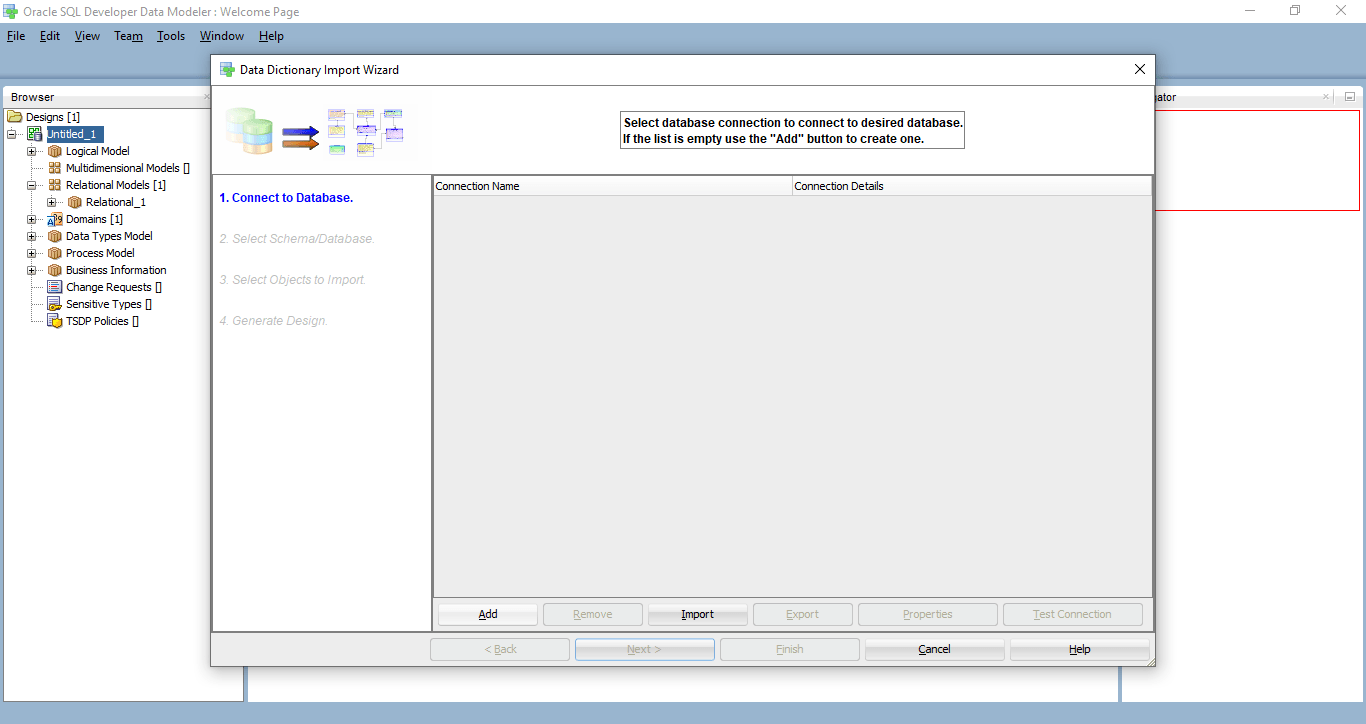Screen dimensions: 1366x724
Task: Cancel the Data Dictionary Import Wizard
Action: click(x=934, y=648)
